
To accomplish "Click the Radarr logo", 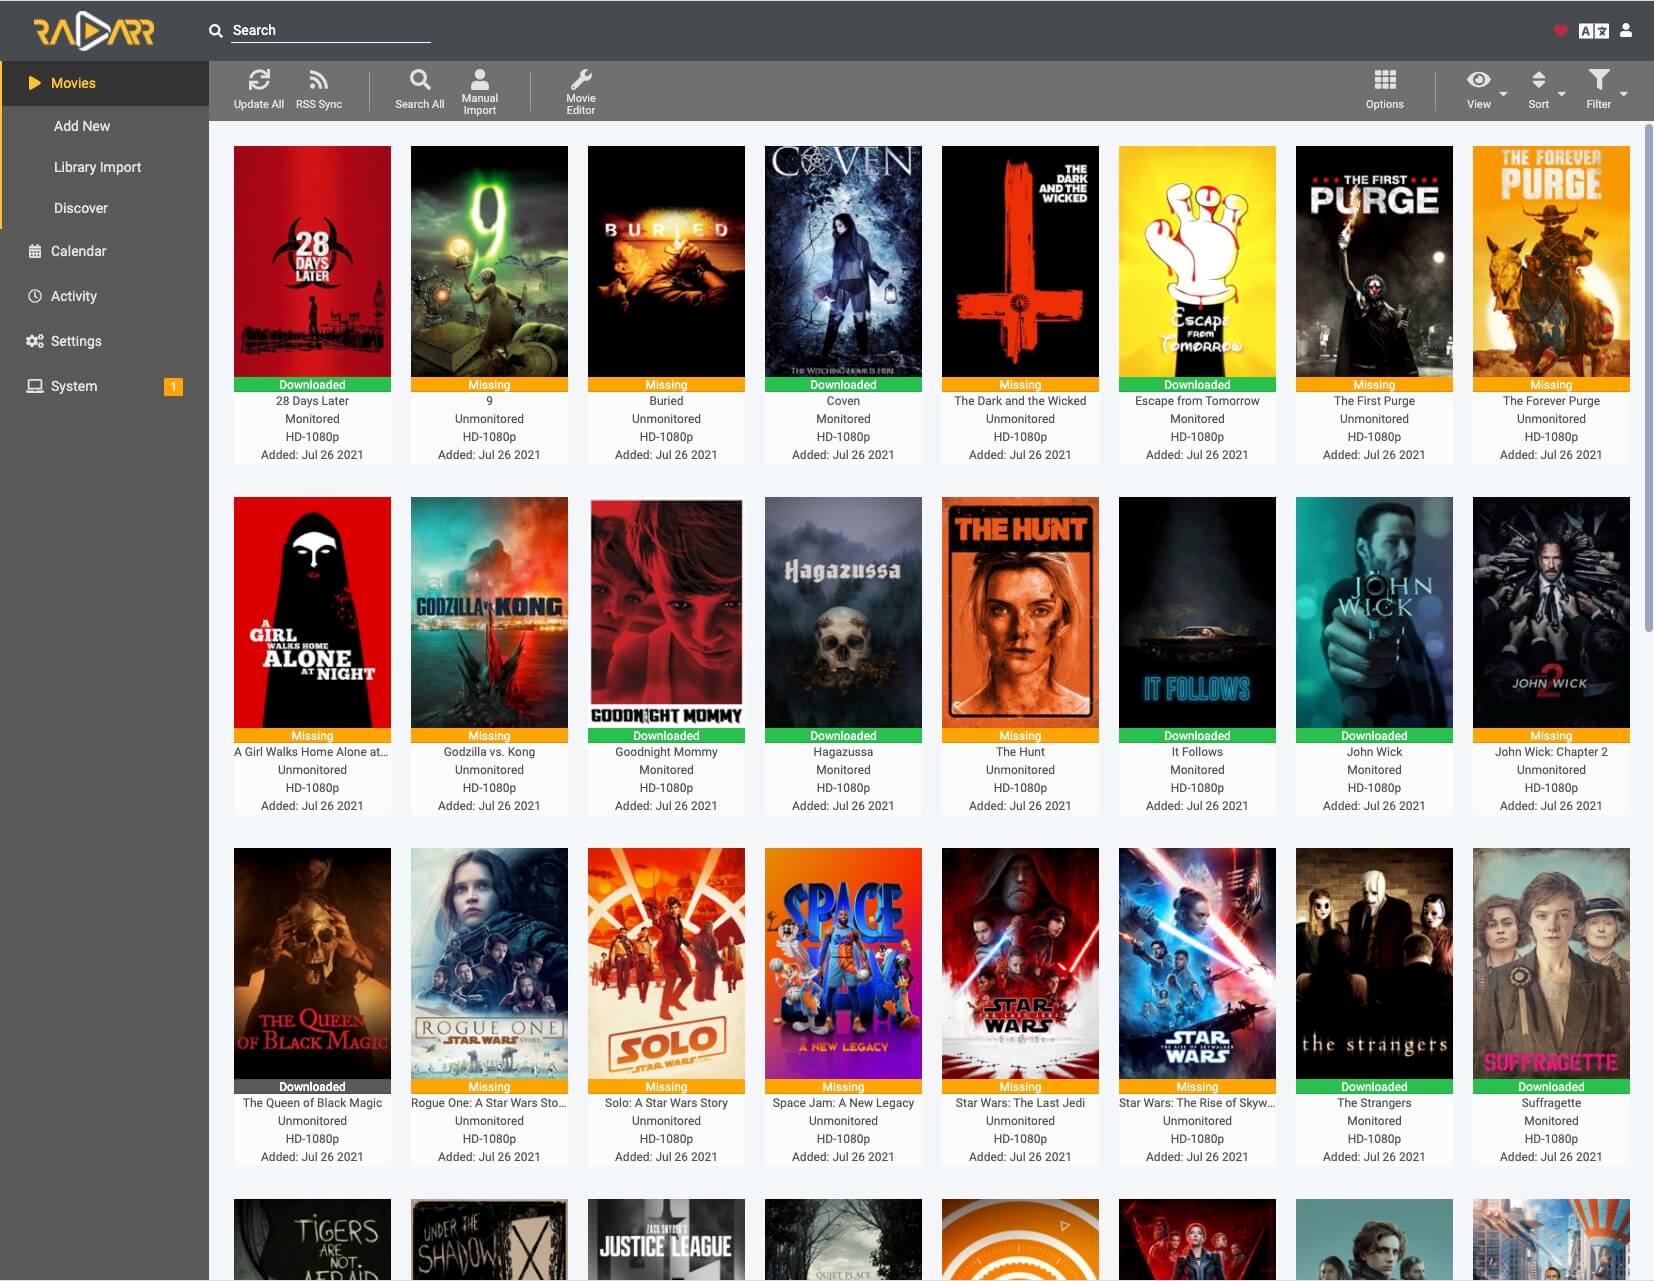I will [x=94, y=31].
